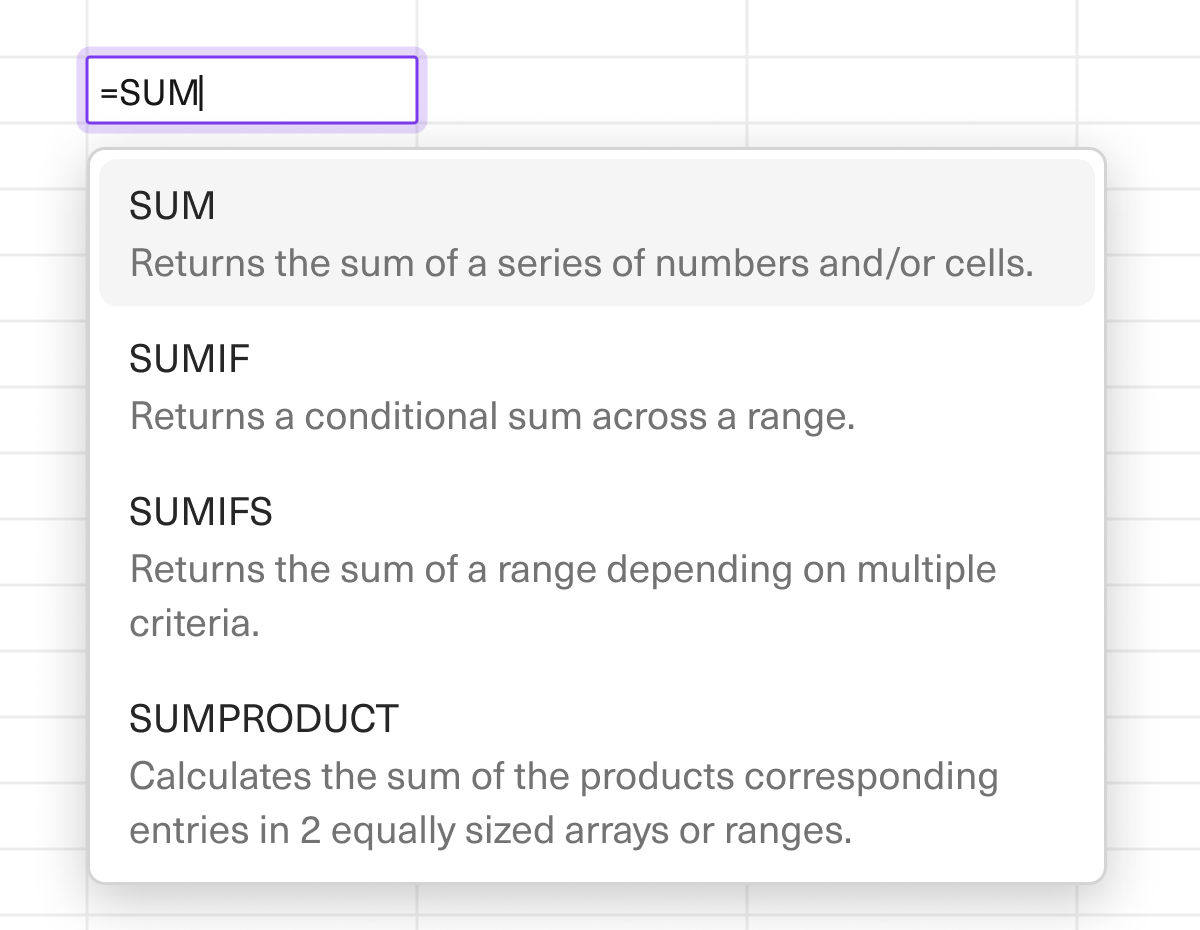The height and width of the screenshot is (930, 1200).
Task: Select the SUM function suggestion
Action: tap(172, 206)
